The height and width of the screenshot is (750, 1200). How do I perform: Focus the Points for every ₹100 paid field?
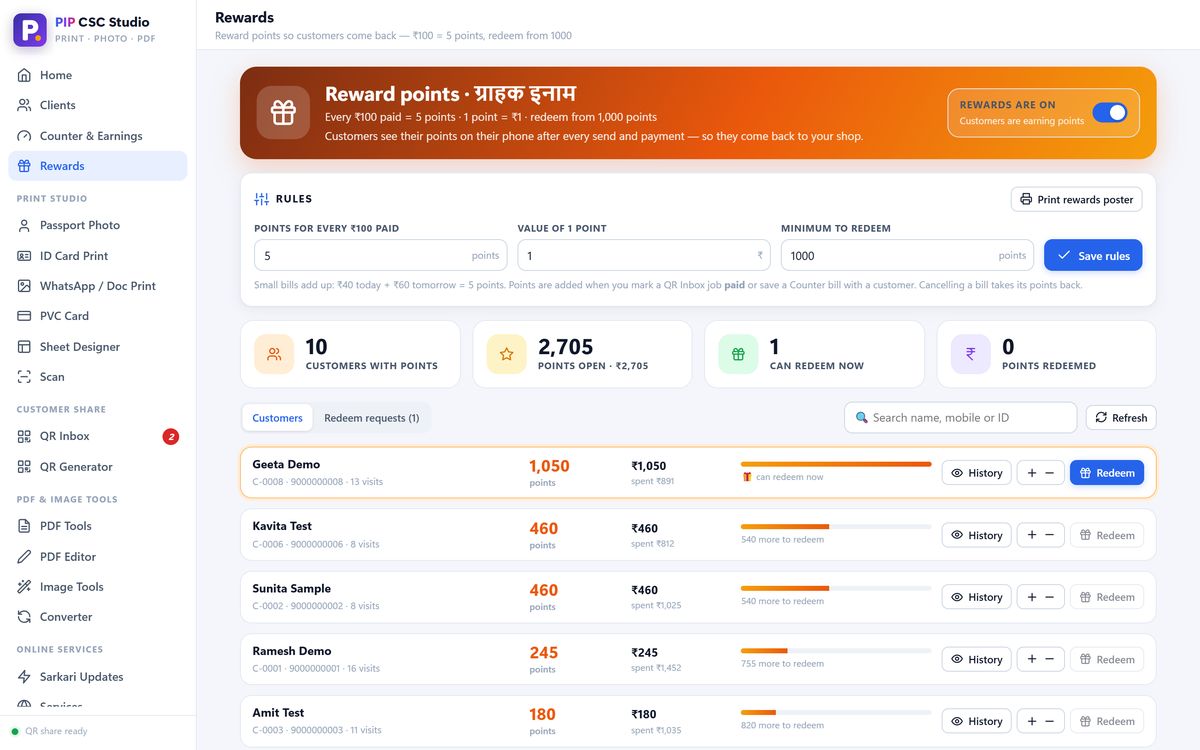tap(381, 255)
